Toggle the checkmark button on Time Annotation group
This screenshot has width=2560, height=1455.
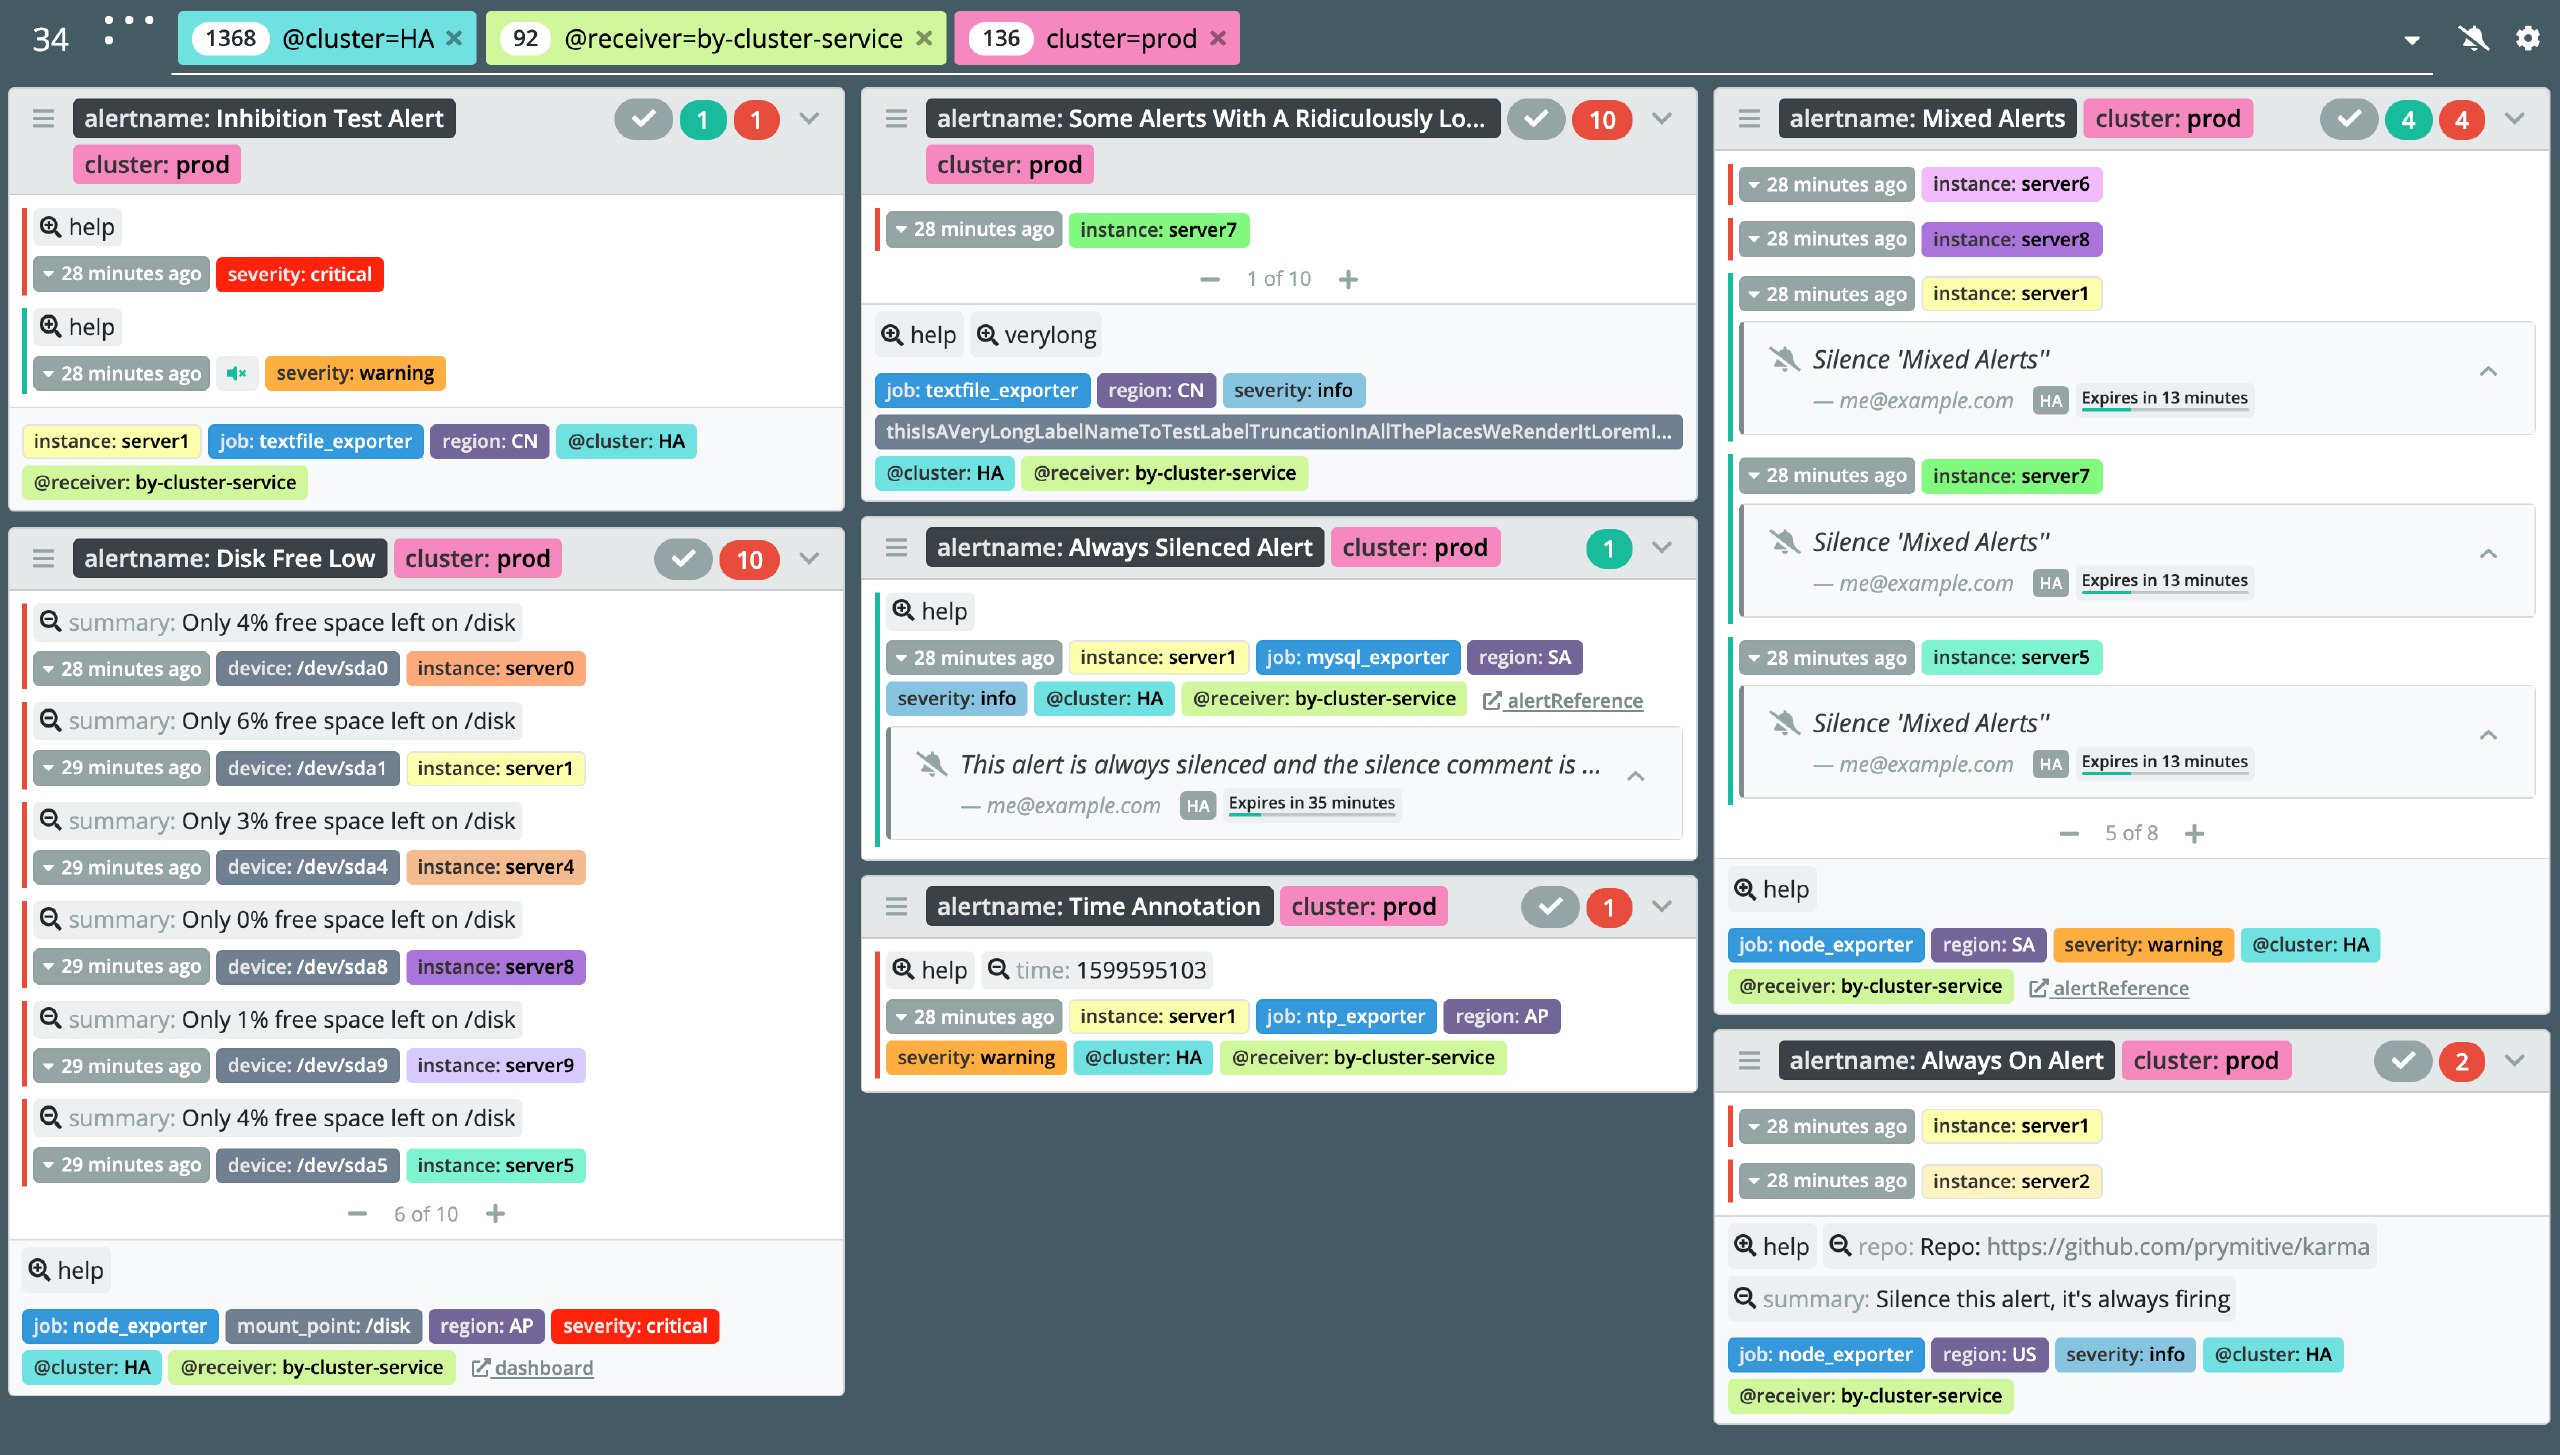tap(1549, 907)
